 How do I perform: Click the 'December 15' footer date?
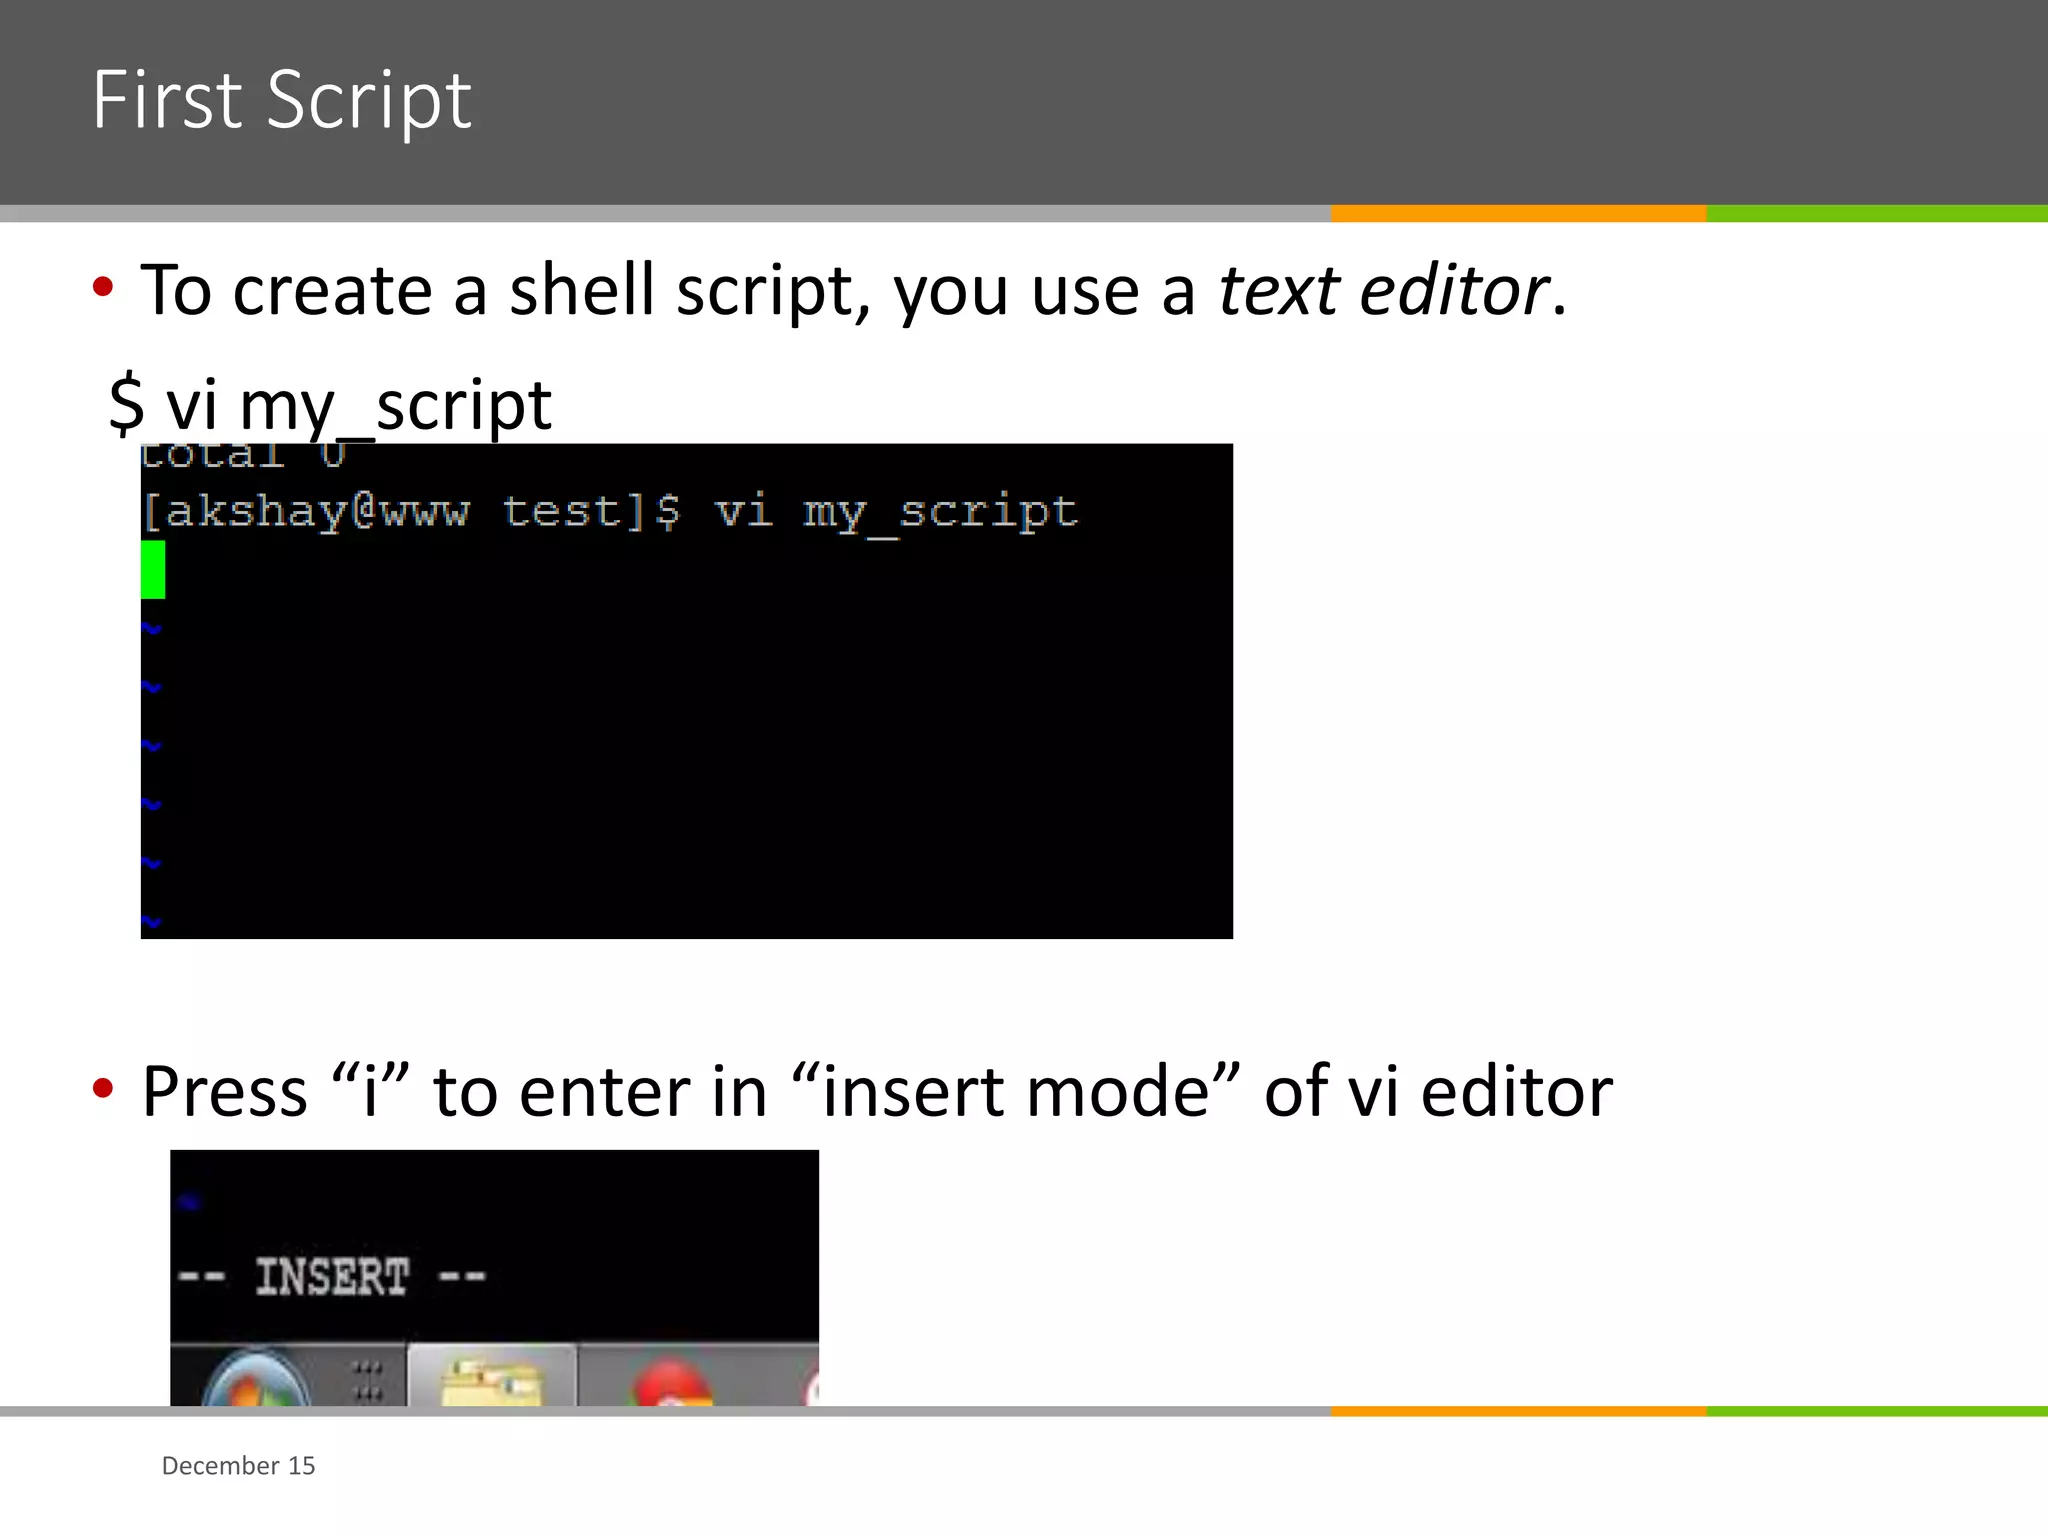[238, 1466]
